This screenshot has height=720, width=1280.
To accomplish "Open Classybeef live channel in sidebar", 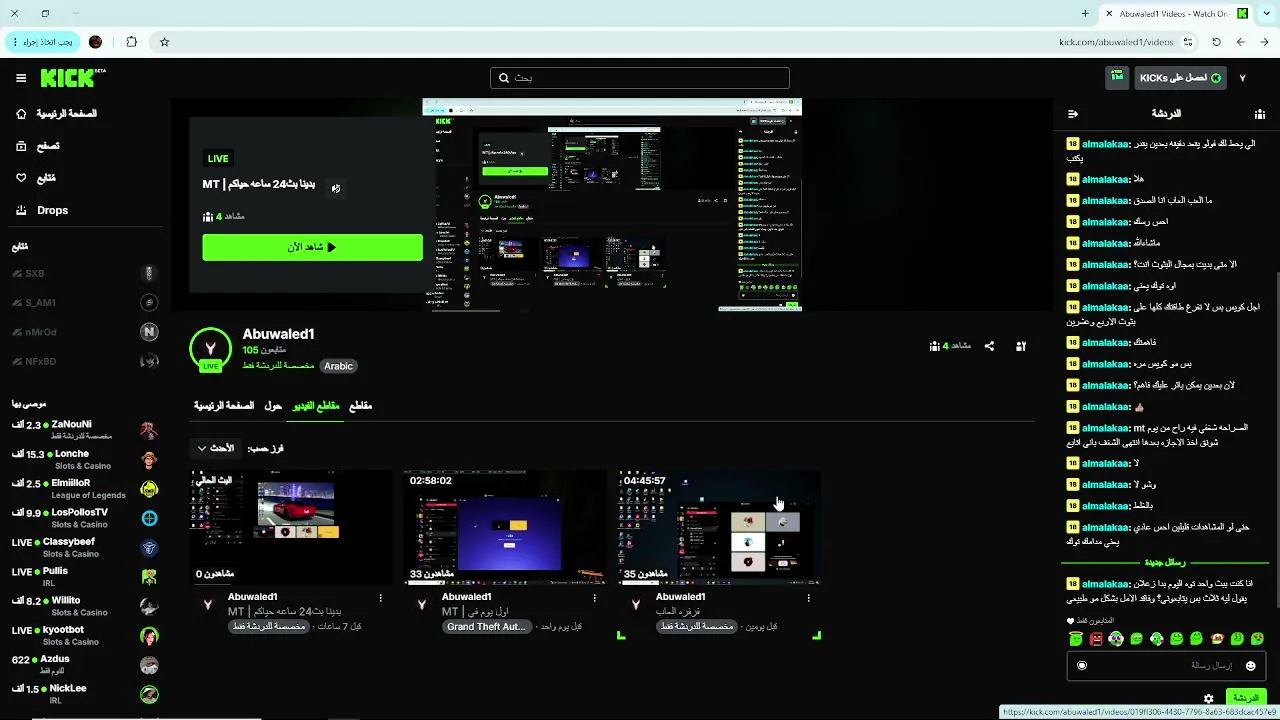I will (x=85, y=547).
